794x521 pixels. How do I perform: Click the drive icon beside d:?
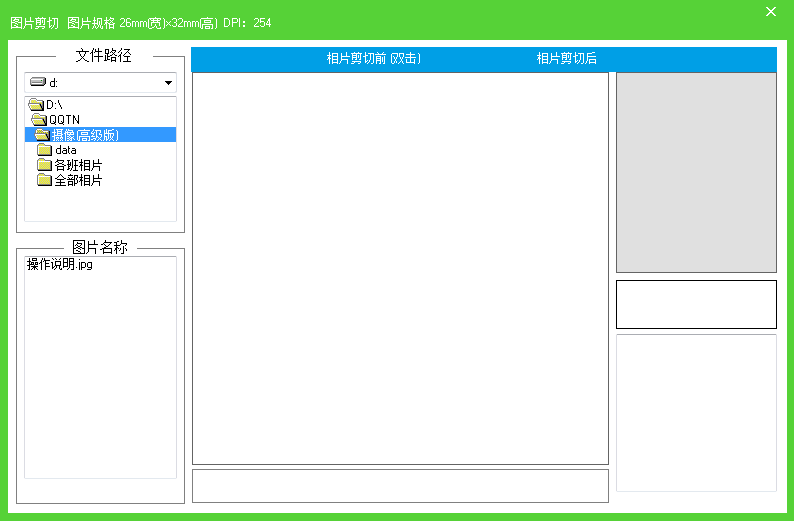tap(38, 83)
